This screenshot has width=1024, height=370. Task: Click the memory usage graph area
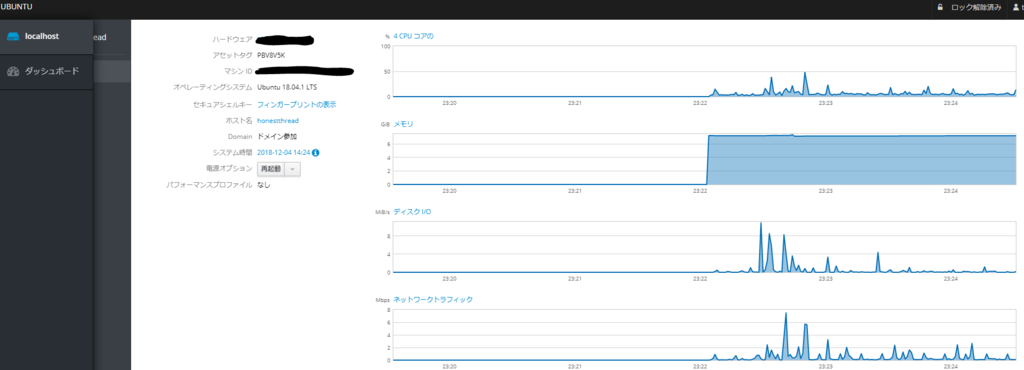pyautogui.click(x=705, y=159)
